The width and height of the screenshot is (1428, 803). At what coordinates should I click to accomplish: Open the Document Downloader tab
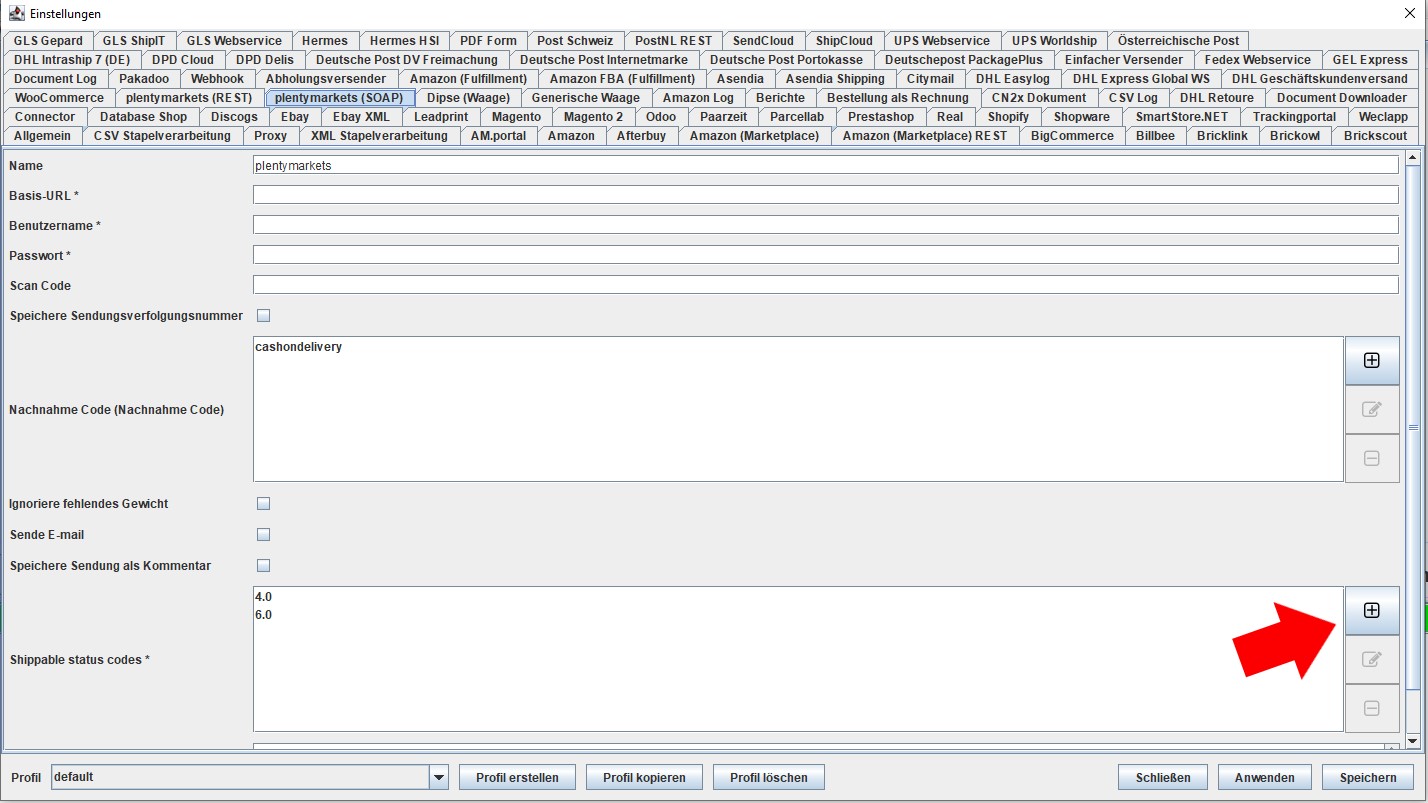pos(1342,98)
